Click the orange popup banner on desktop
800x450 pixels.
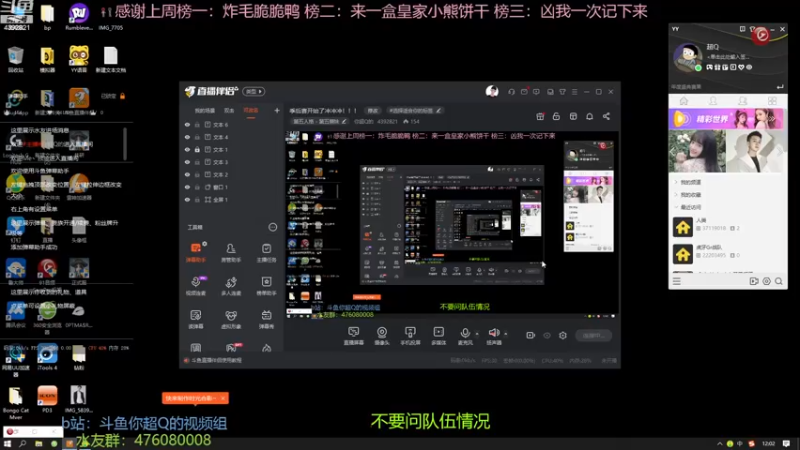195,398
